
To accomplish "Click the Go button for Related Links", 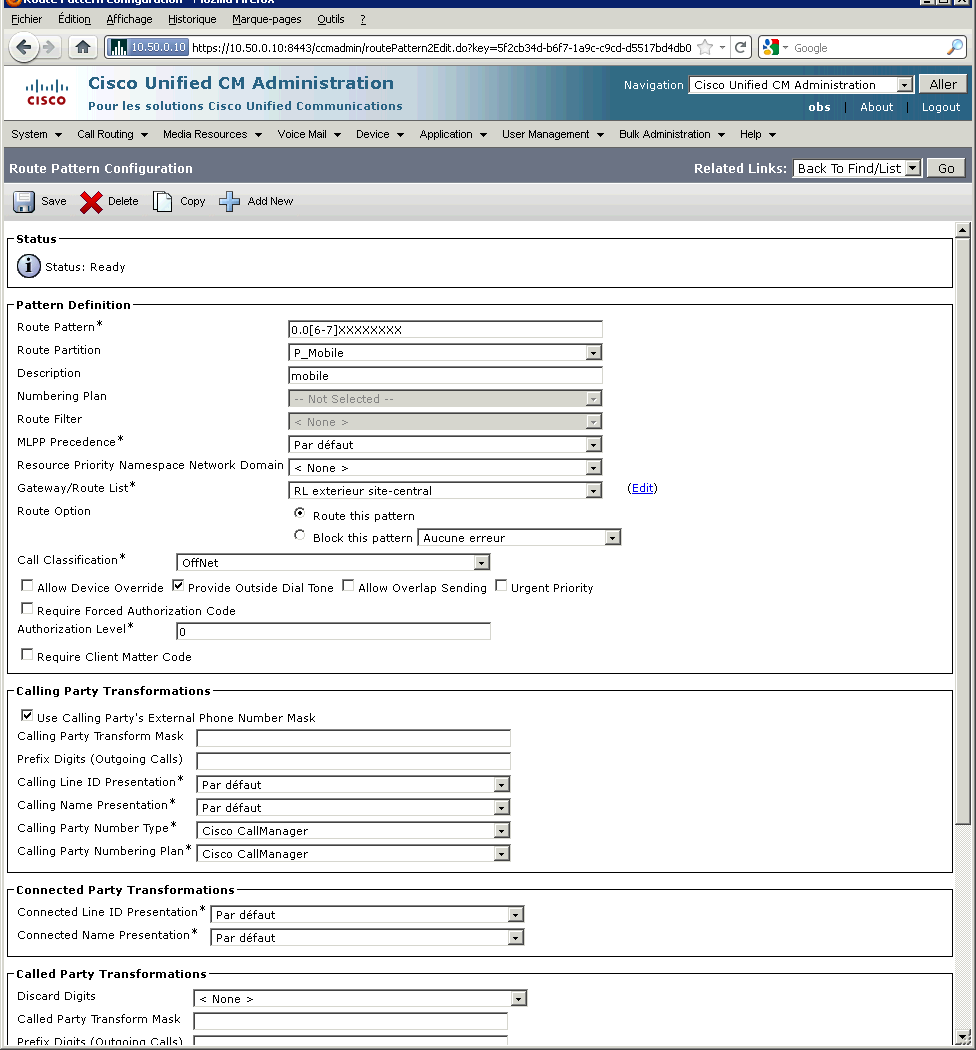I will 946,168.
